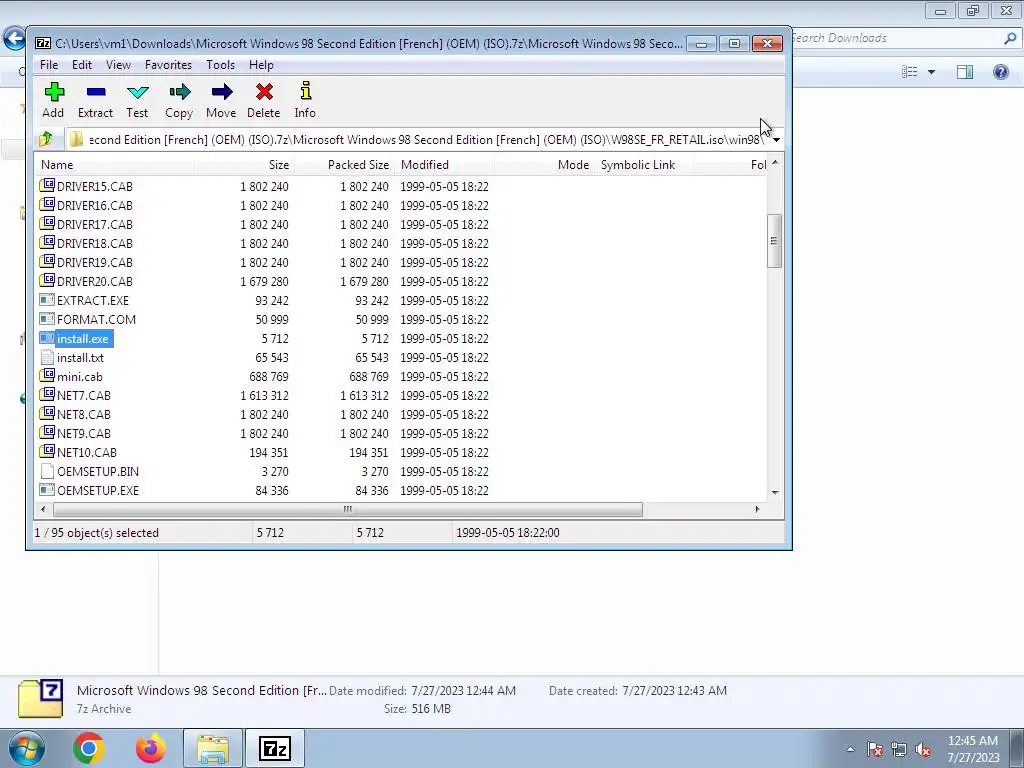
Task: Click Explorer help question mark icon
Action: 1000,72
